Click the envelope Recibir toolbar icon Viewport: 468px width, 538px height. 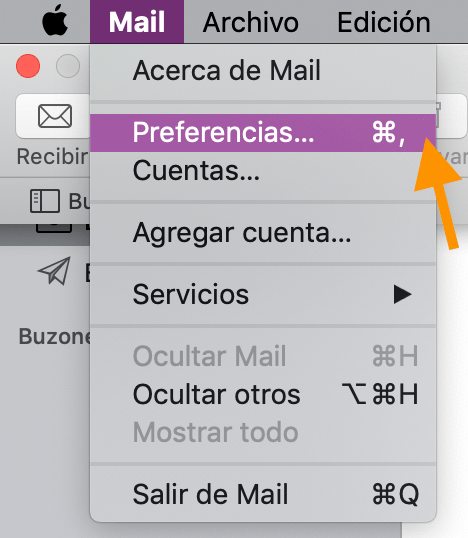click(55, 116)
